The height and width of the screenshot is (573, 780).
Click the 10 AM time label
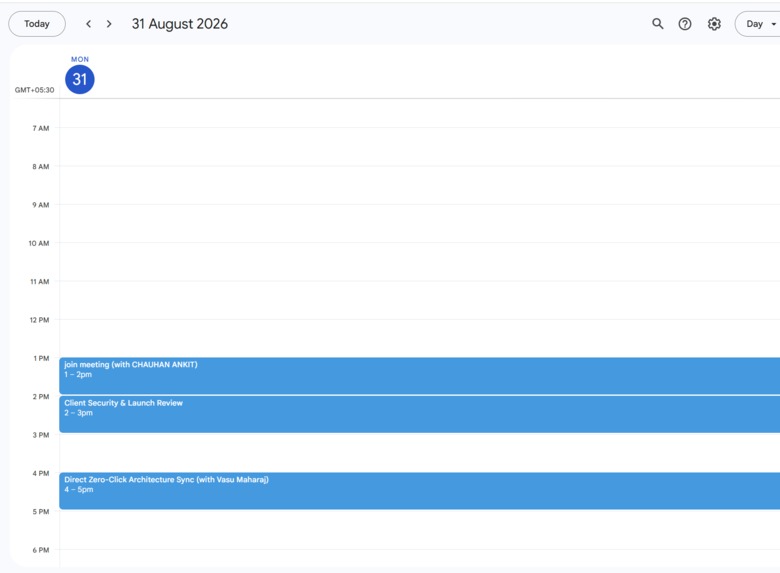click(x=39, y=243)
